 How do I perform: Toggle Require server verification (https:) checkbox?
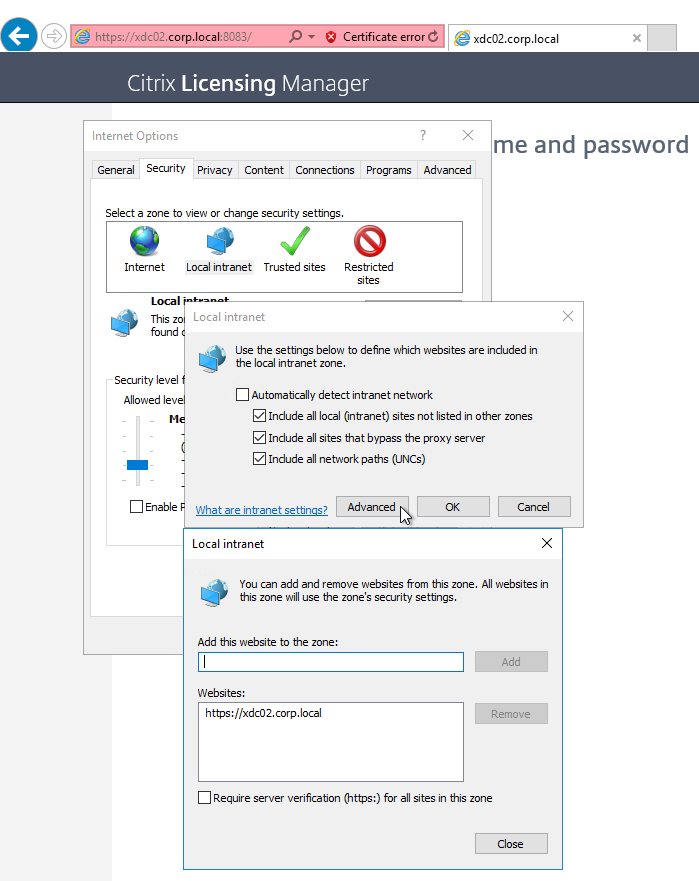pos(205,798)
